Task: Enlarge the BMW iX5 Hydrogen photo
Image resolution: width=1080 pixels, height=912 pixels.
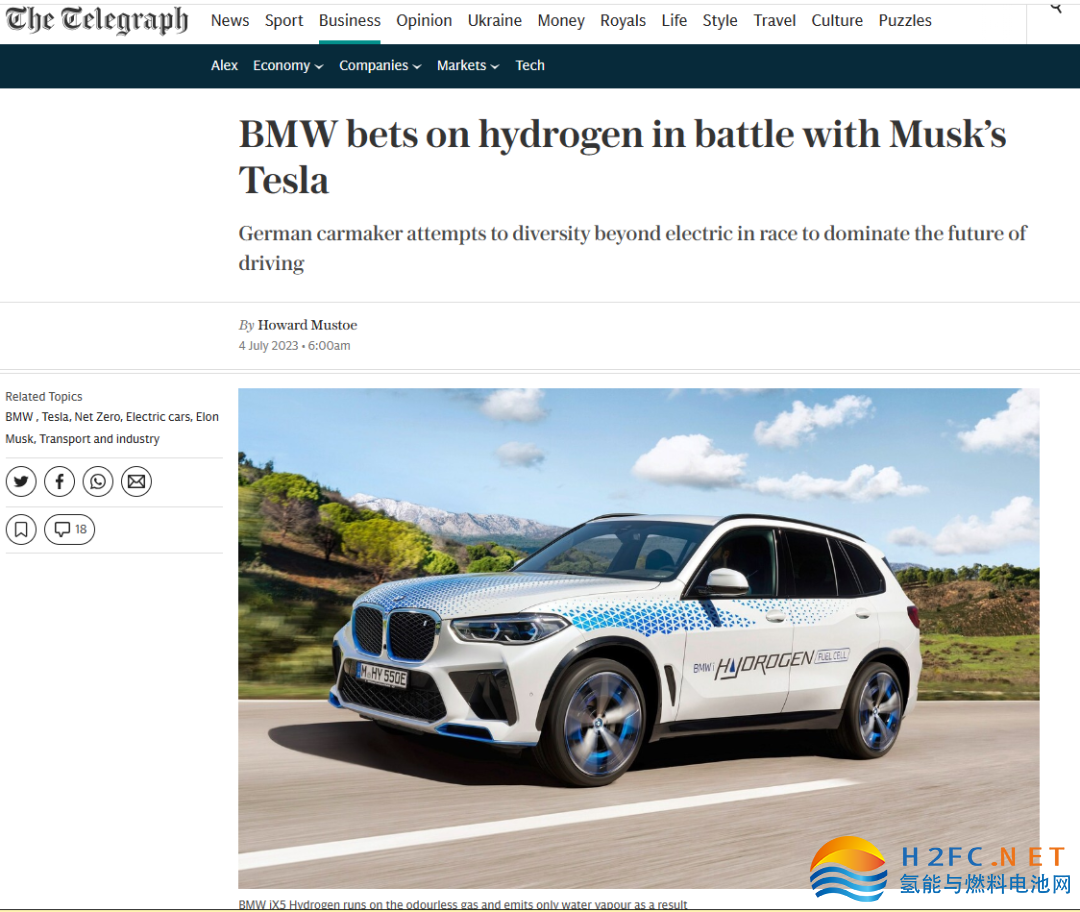Action: [x=638, y=638]
